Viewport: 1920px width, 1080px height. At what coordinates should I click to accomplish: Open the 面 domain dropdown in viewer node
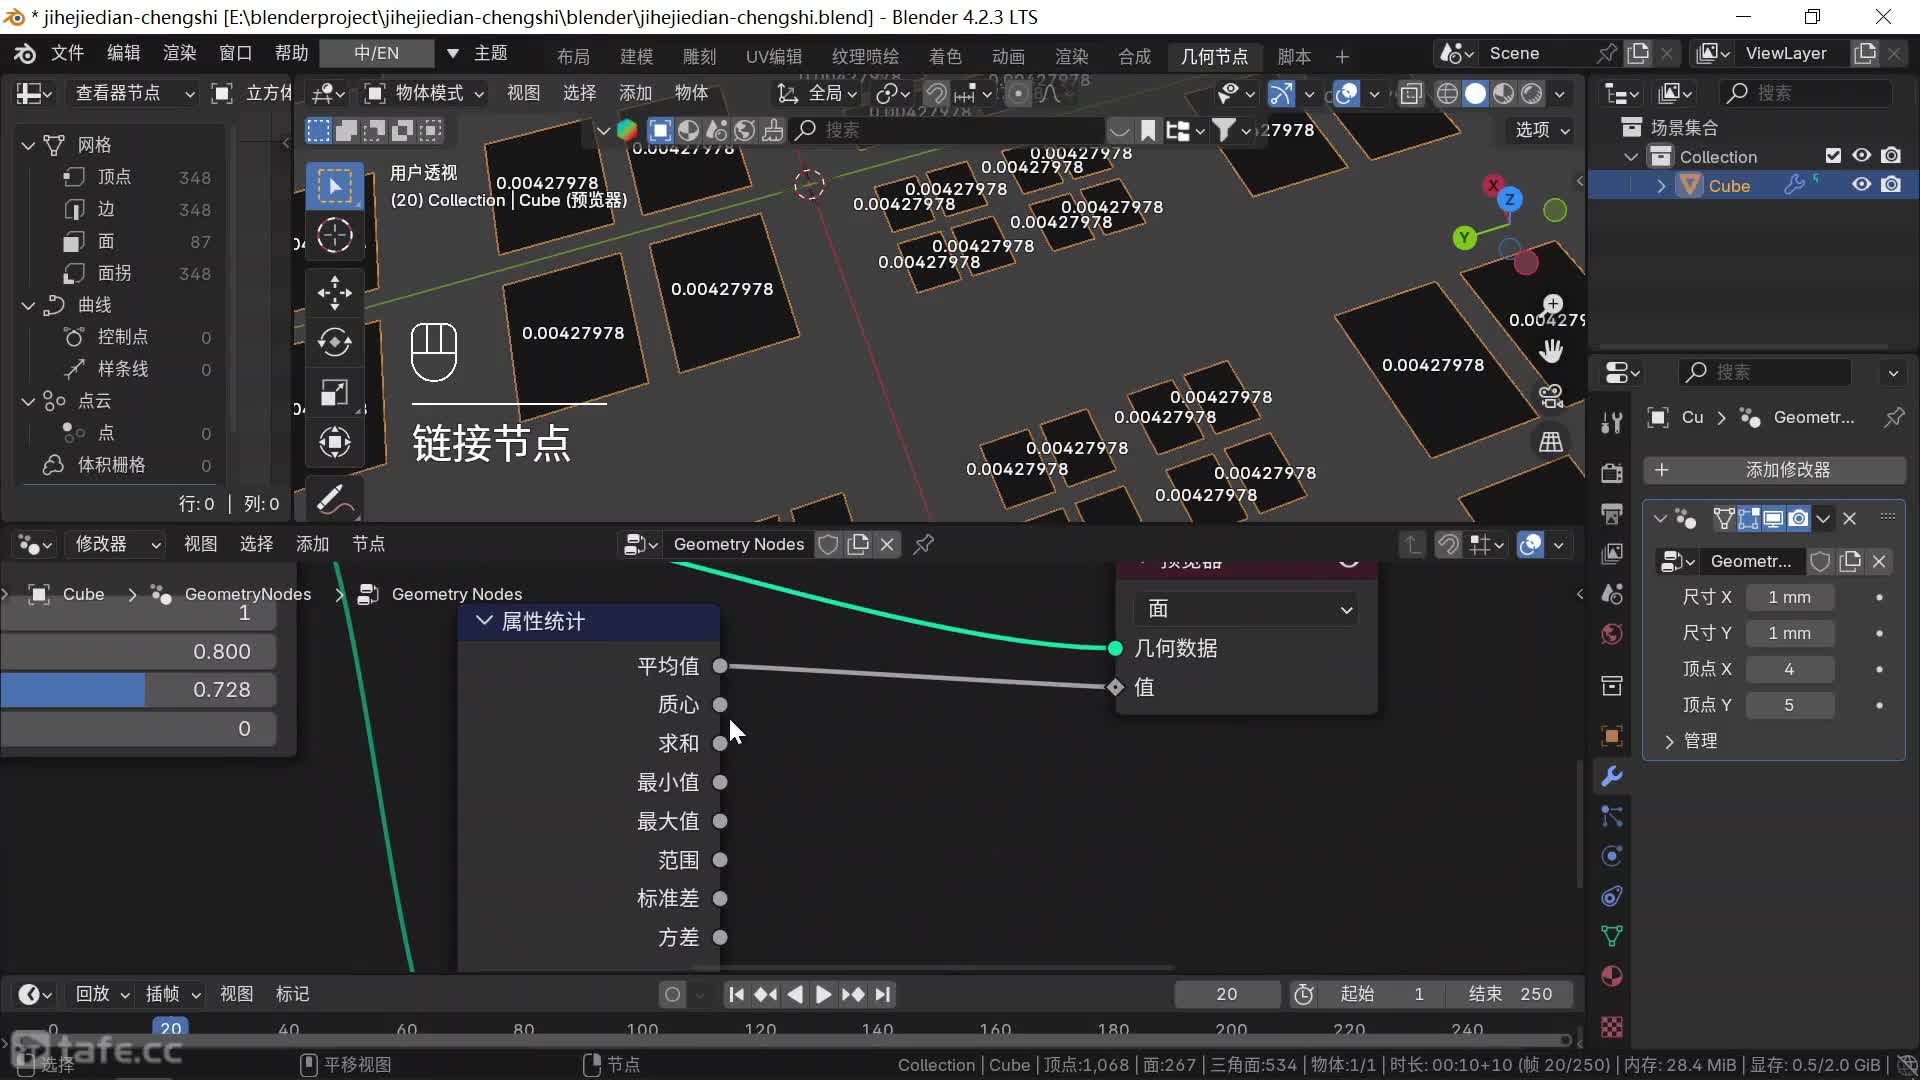(1245, 609)
